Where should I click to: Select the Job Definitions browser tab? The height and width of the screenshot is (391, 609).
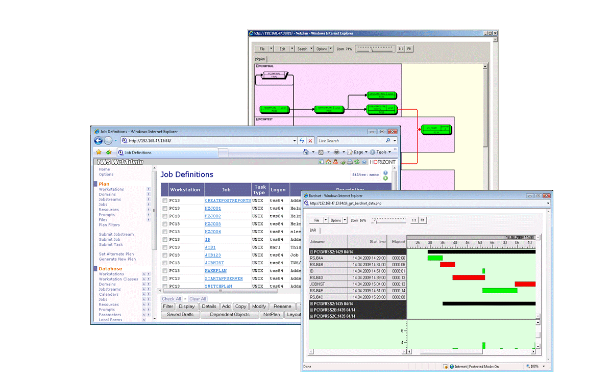(x=167, y=153)
